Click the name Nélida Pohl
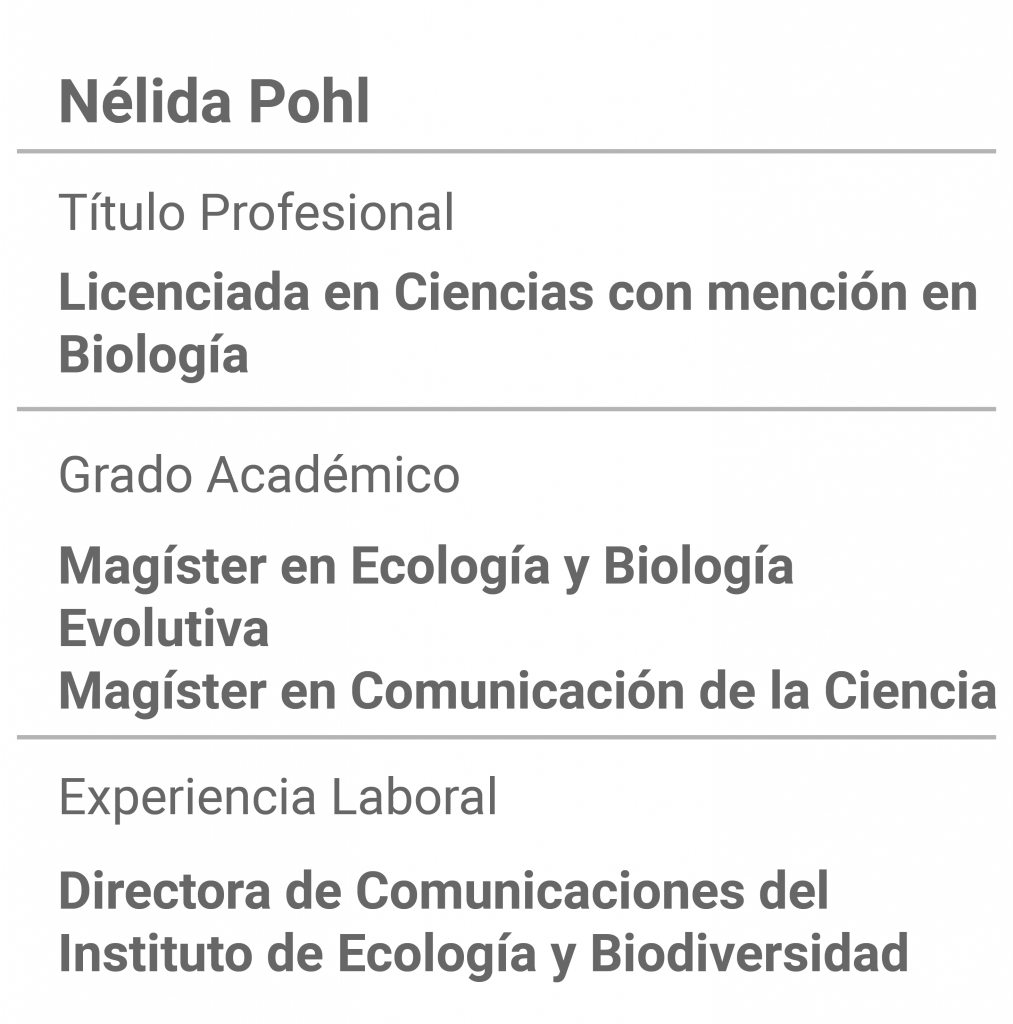The height and width of the screenshot is (1024, 1013). [x=214, y=101]
